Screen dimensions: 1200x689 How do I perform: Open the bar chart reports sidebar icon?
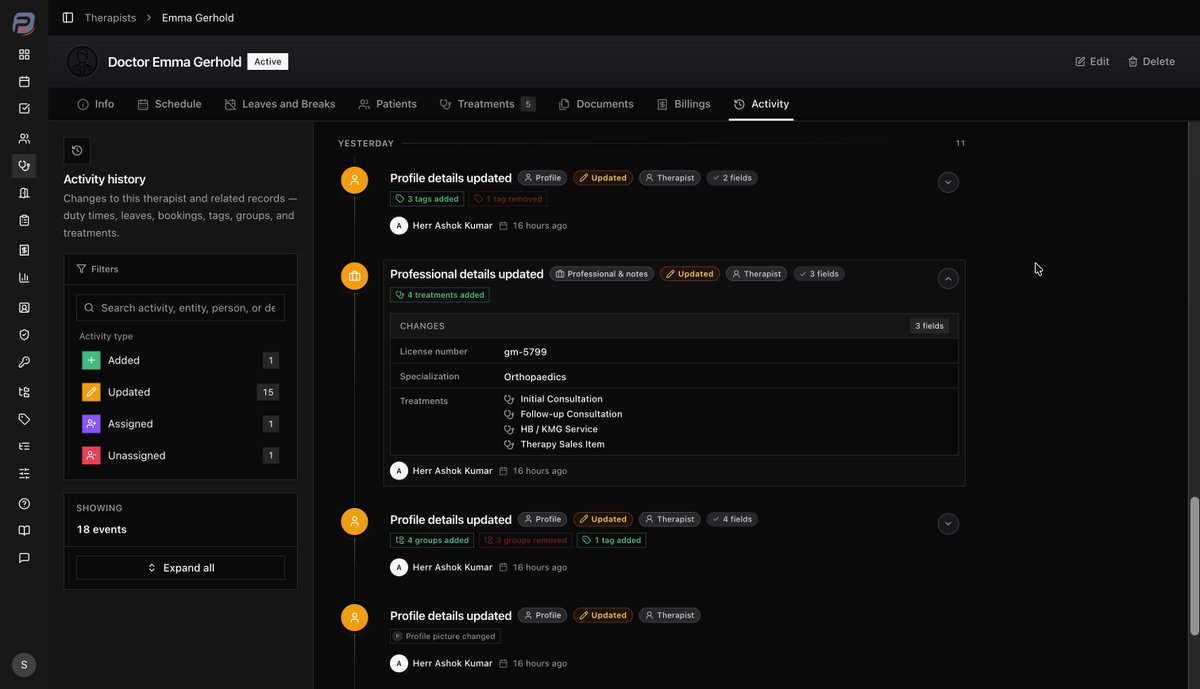click(24, 278)
